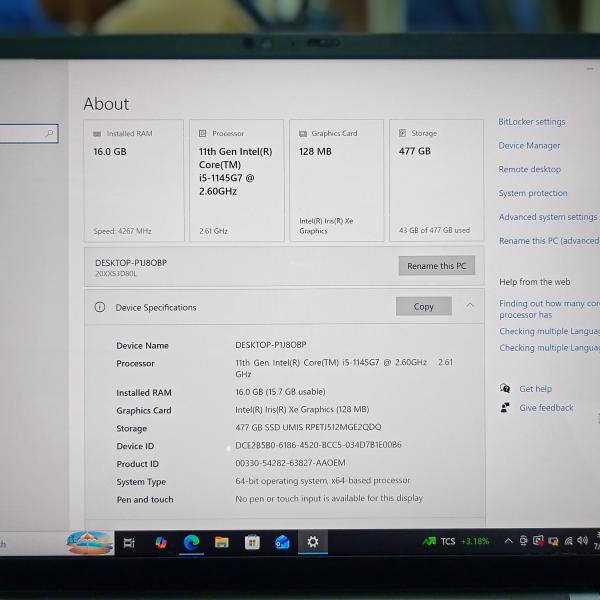Click '16.0 GB (15.7 GB usable)' text
Image resolution: width=600 pixels, height=600 pixels.
(x=280, y=392)
